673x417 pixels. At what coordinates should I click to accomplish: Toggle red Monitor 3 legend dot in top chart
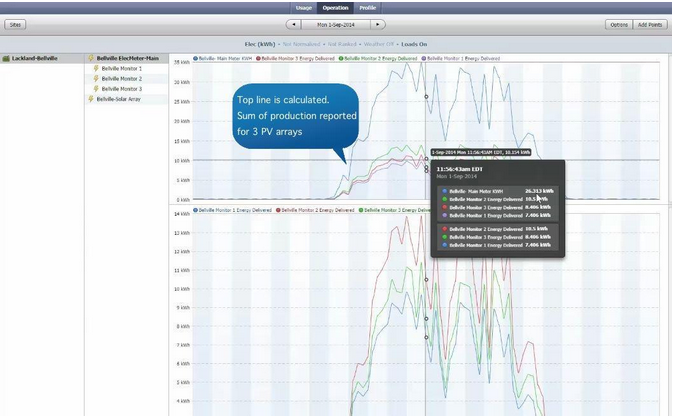(x=258, y=58)
